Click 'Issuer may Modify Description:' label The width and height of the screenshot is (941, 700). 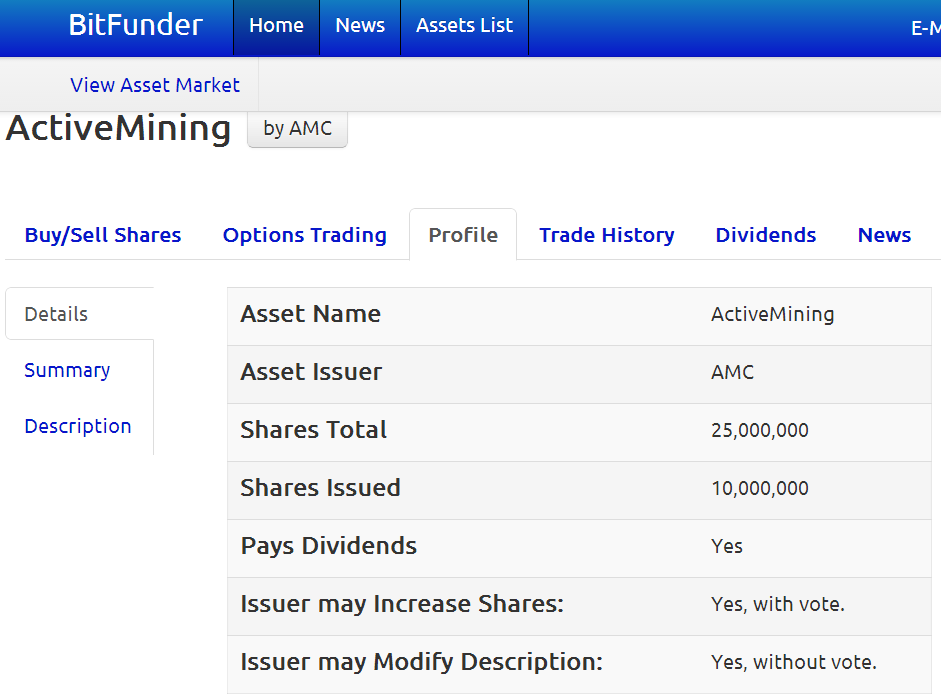421,662
